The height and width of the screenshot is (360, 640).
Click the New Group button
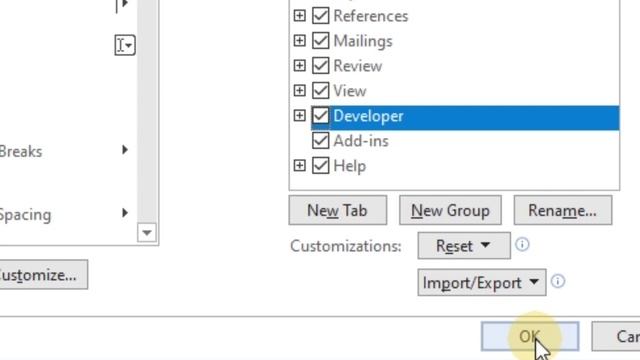point(450,210)
